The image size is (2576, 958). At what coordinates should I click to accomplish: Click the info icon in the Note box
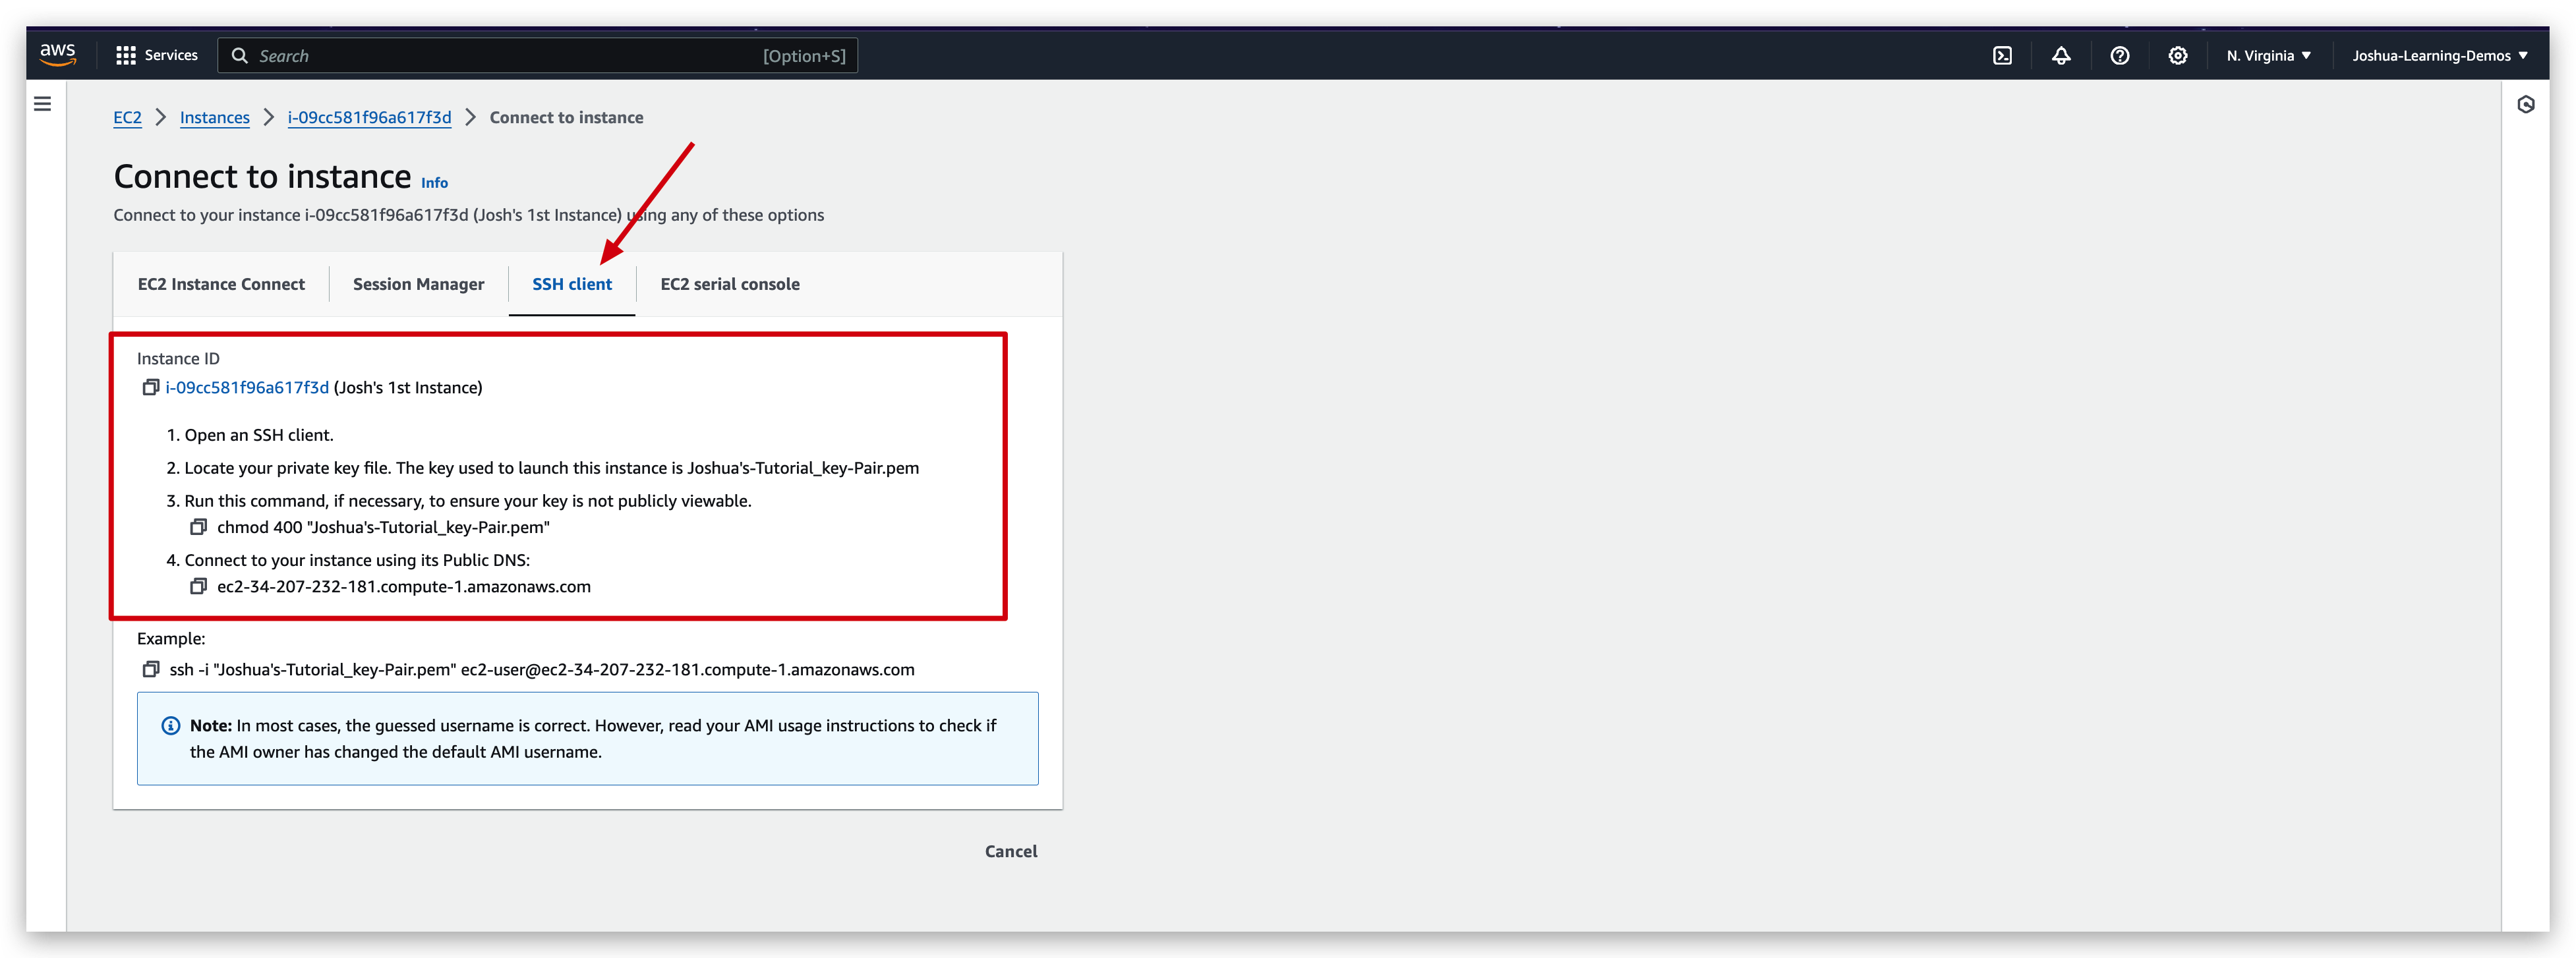coord(170,725)
